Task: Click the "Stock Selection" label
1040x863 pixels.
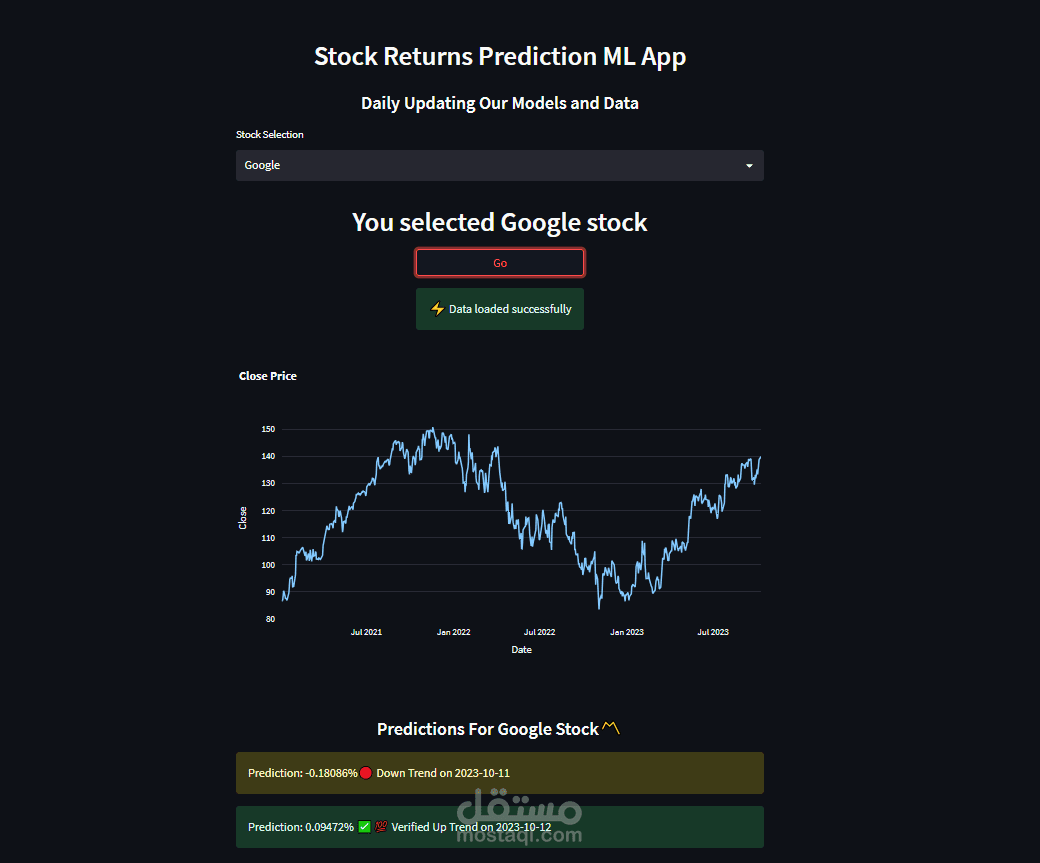Action: tap(270, 135)
